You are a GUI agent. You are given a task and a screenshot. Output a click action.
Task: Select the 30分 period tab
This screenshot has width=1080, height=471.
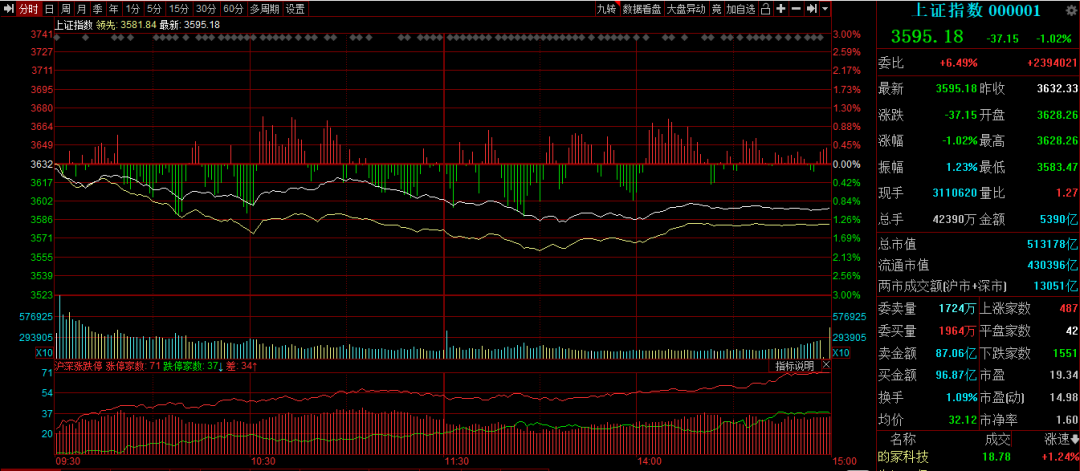[x=205, y=9]
